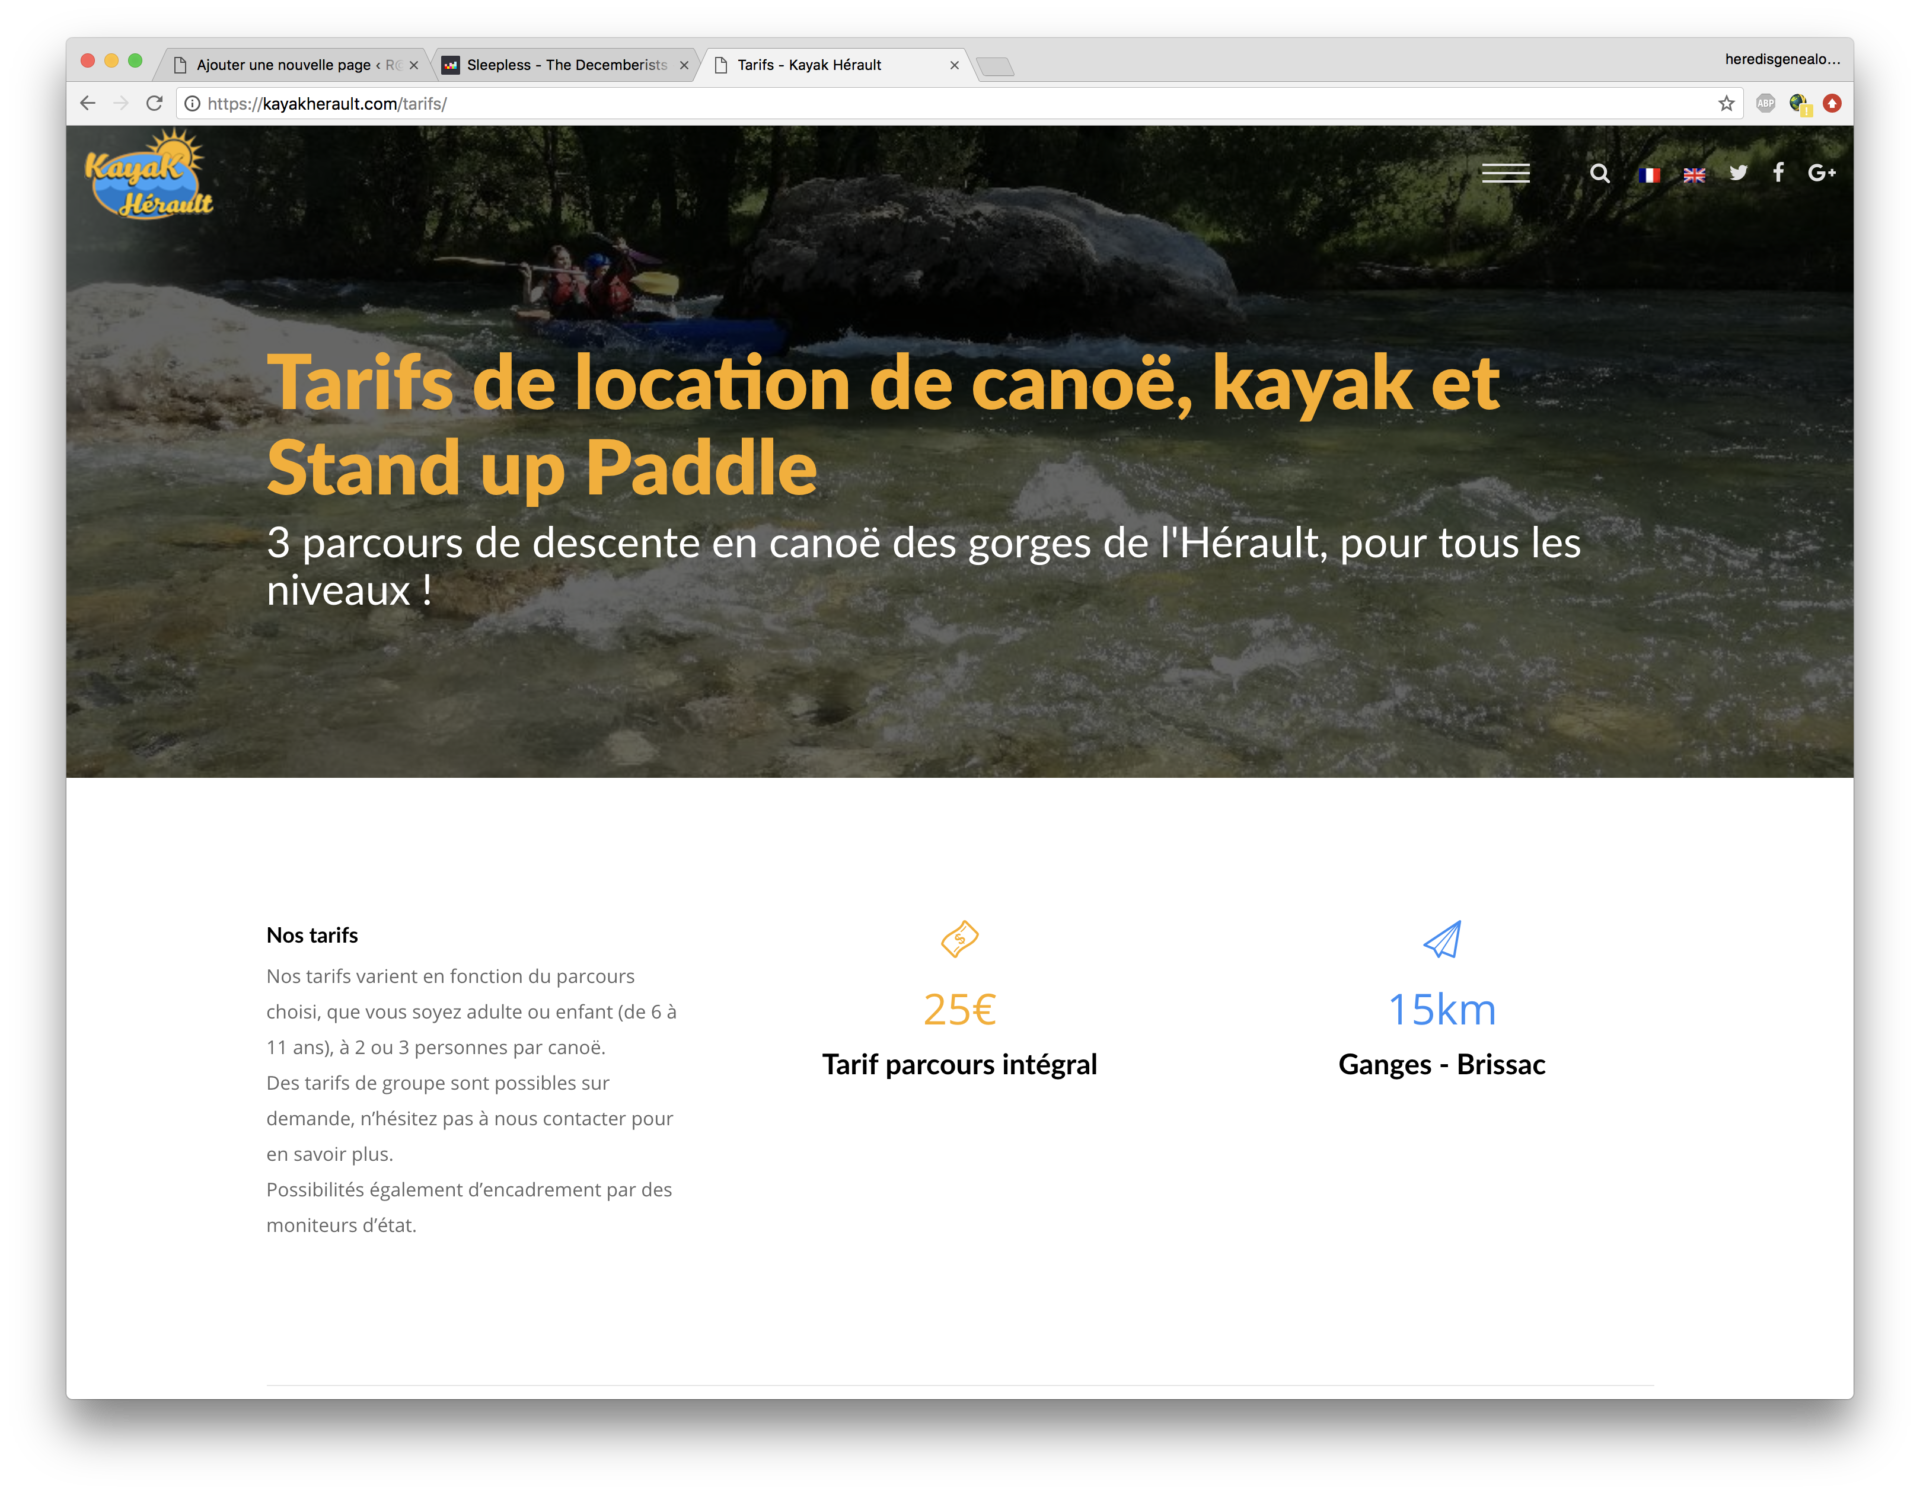The height and width of the screenshot is (1494, 1920).
Task: Switch to Ajouter une nouvelle page tab
Action: pos(285,65)
